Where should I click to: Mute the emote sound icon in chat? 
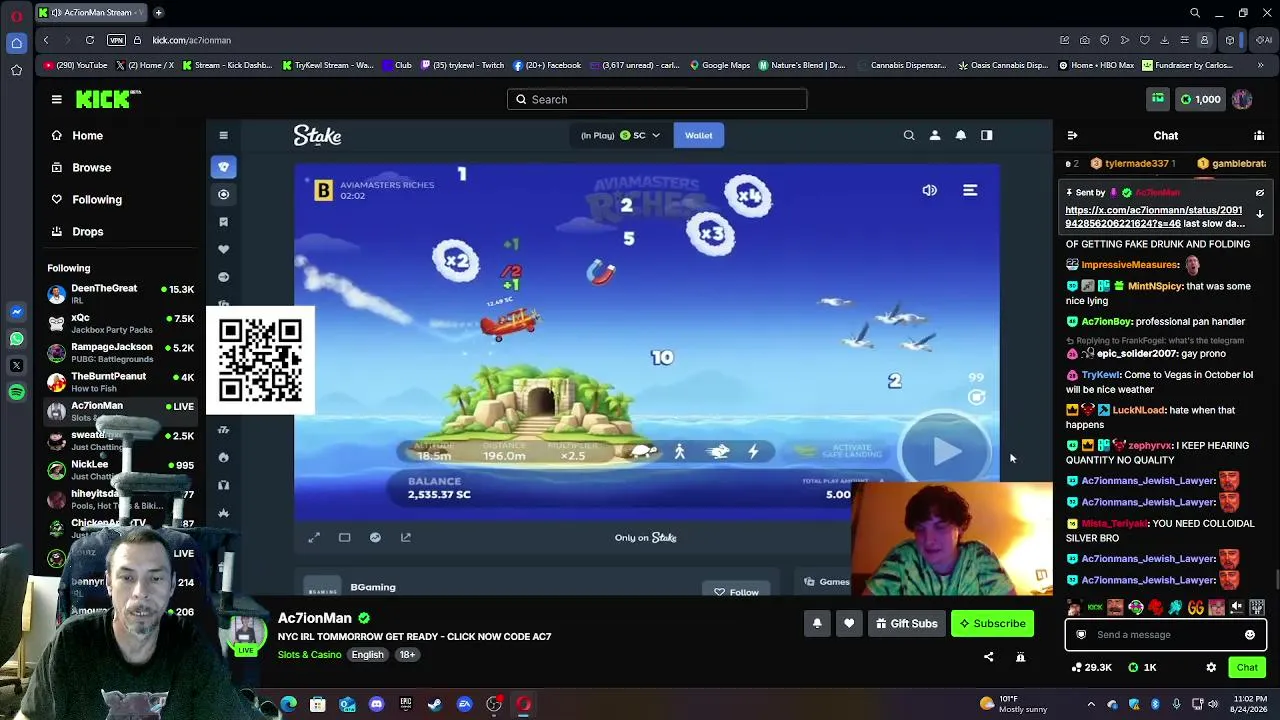tap(1237, 607)
